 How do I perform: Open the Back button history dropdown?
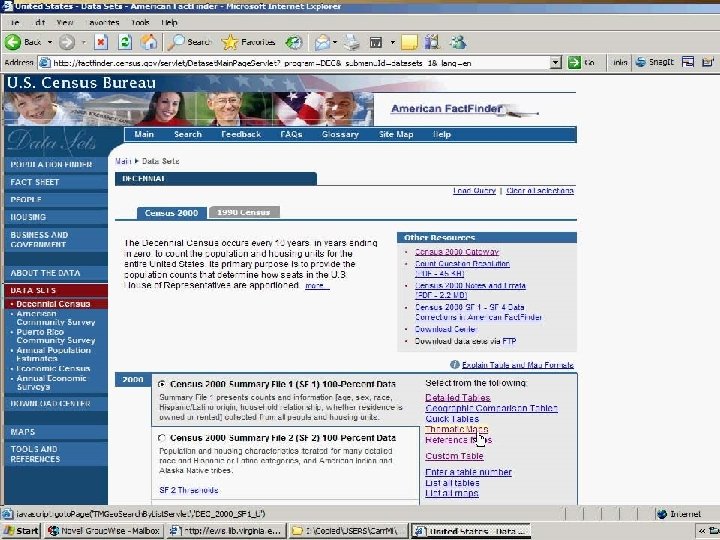click(50, 42)
